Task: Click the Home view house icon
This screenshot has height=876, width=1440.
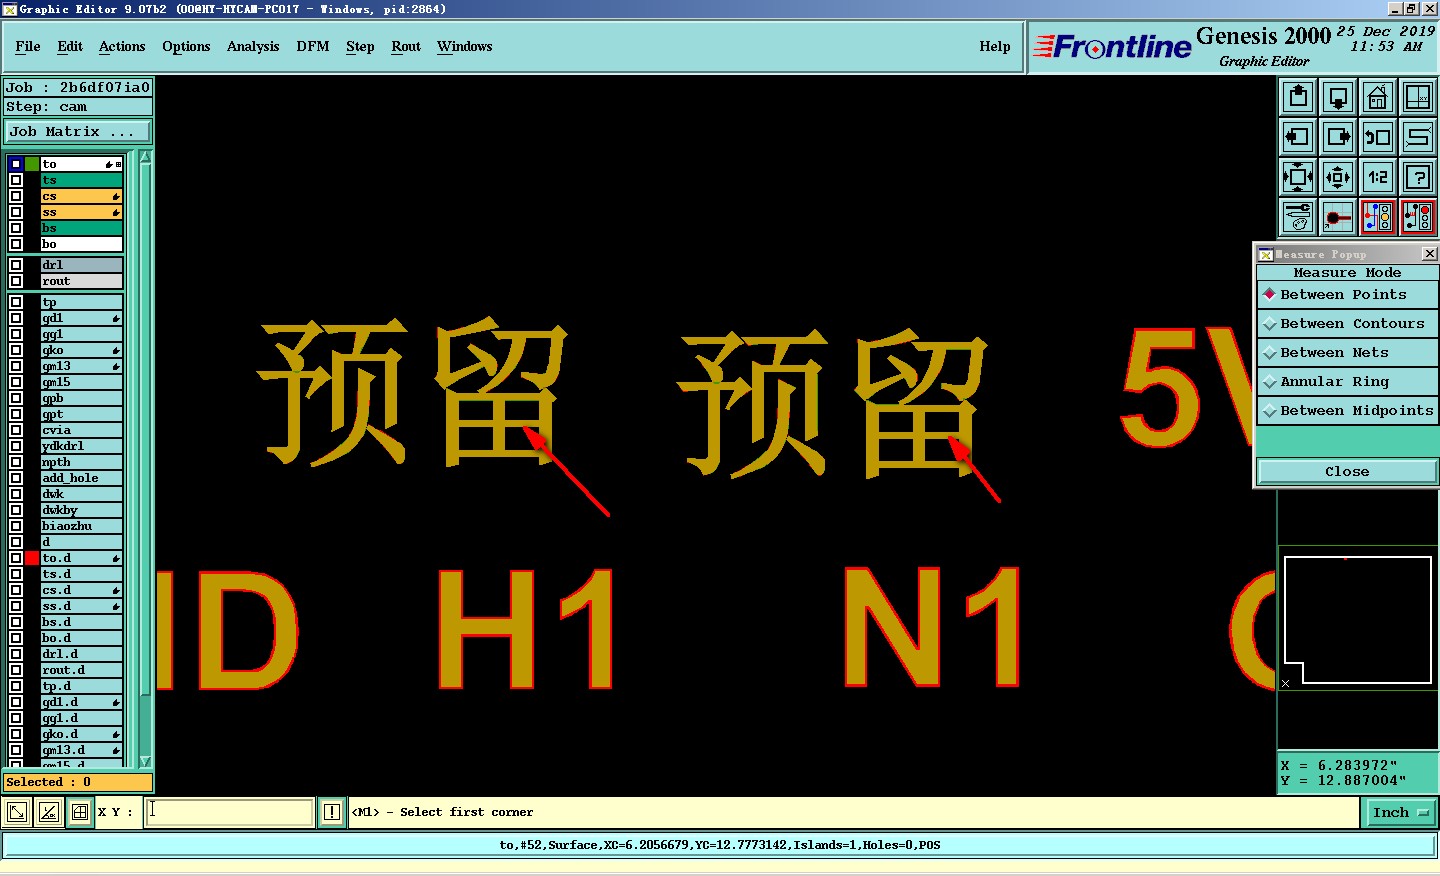Action: pyautogui.click(x=1378, y=97)
